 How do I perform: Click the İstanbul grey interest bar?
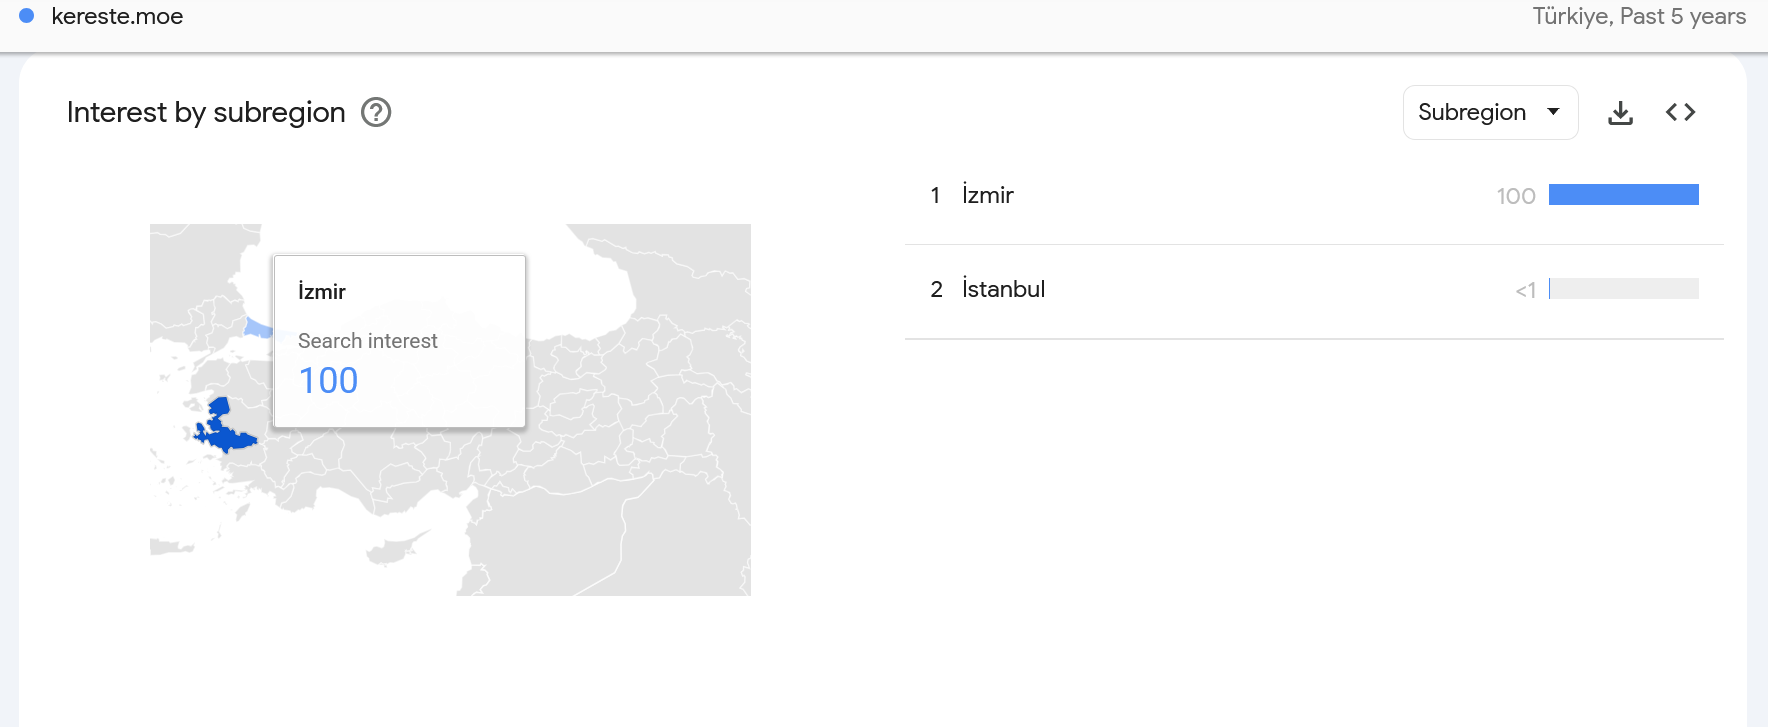tap(1623, 288)
